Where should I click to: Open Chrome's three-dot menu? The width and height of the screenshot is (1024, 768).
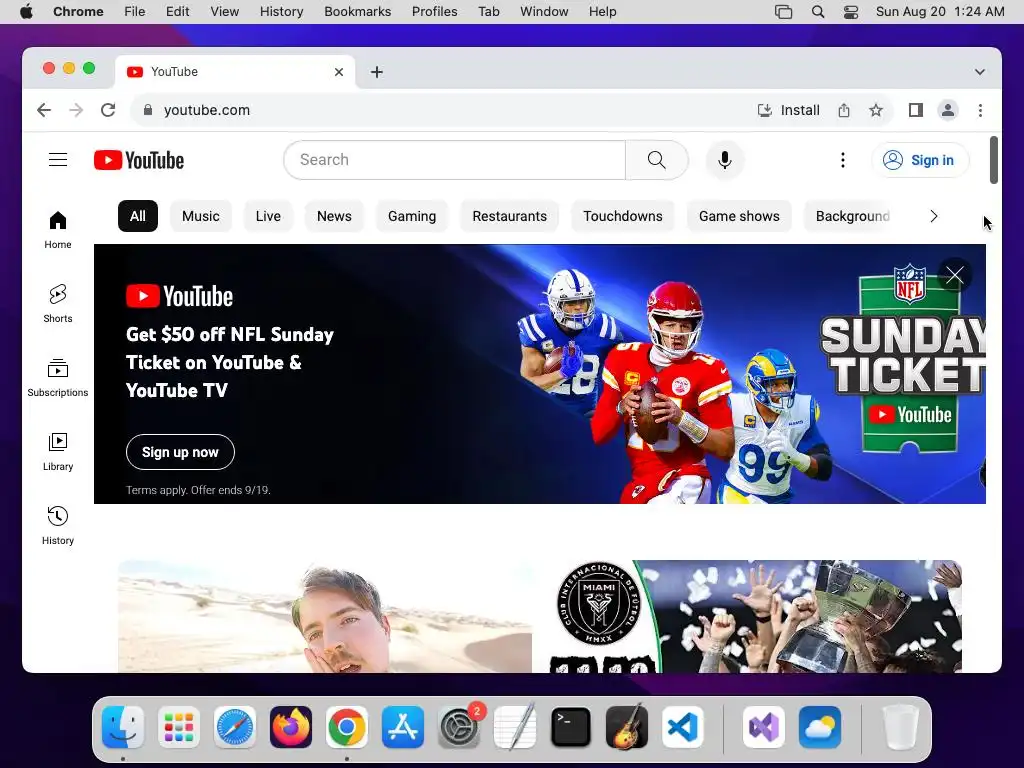(x=980, y=110)
